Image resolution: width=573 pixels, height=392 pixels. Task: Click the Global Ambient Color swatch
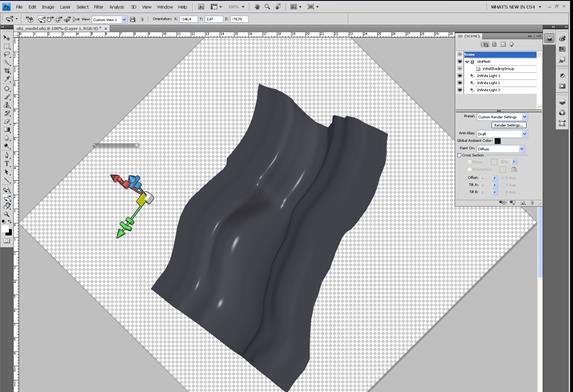(x=497, y=141)
